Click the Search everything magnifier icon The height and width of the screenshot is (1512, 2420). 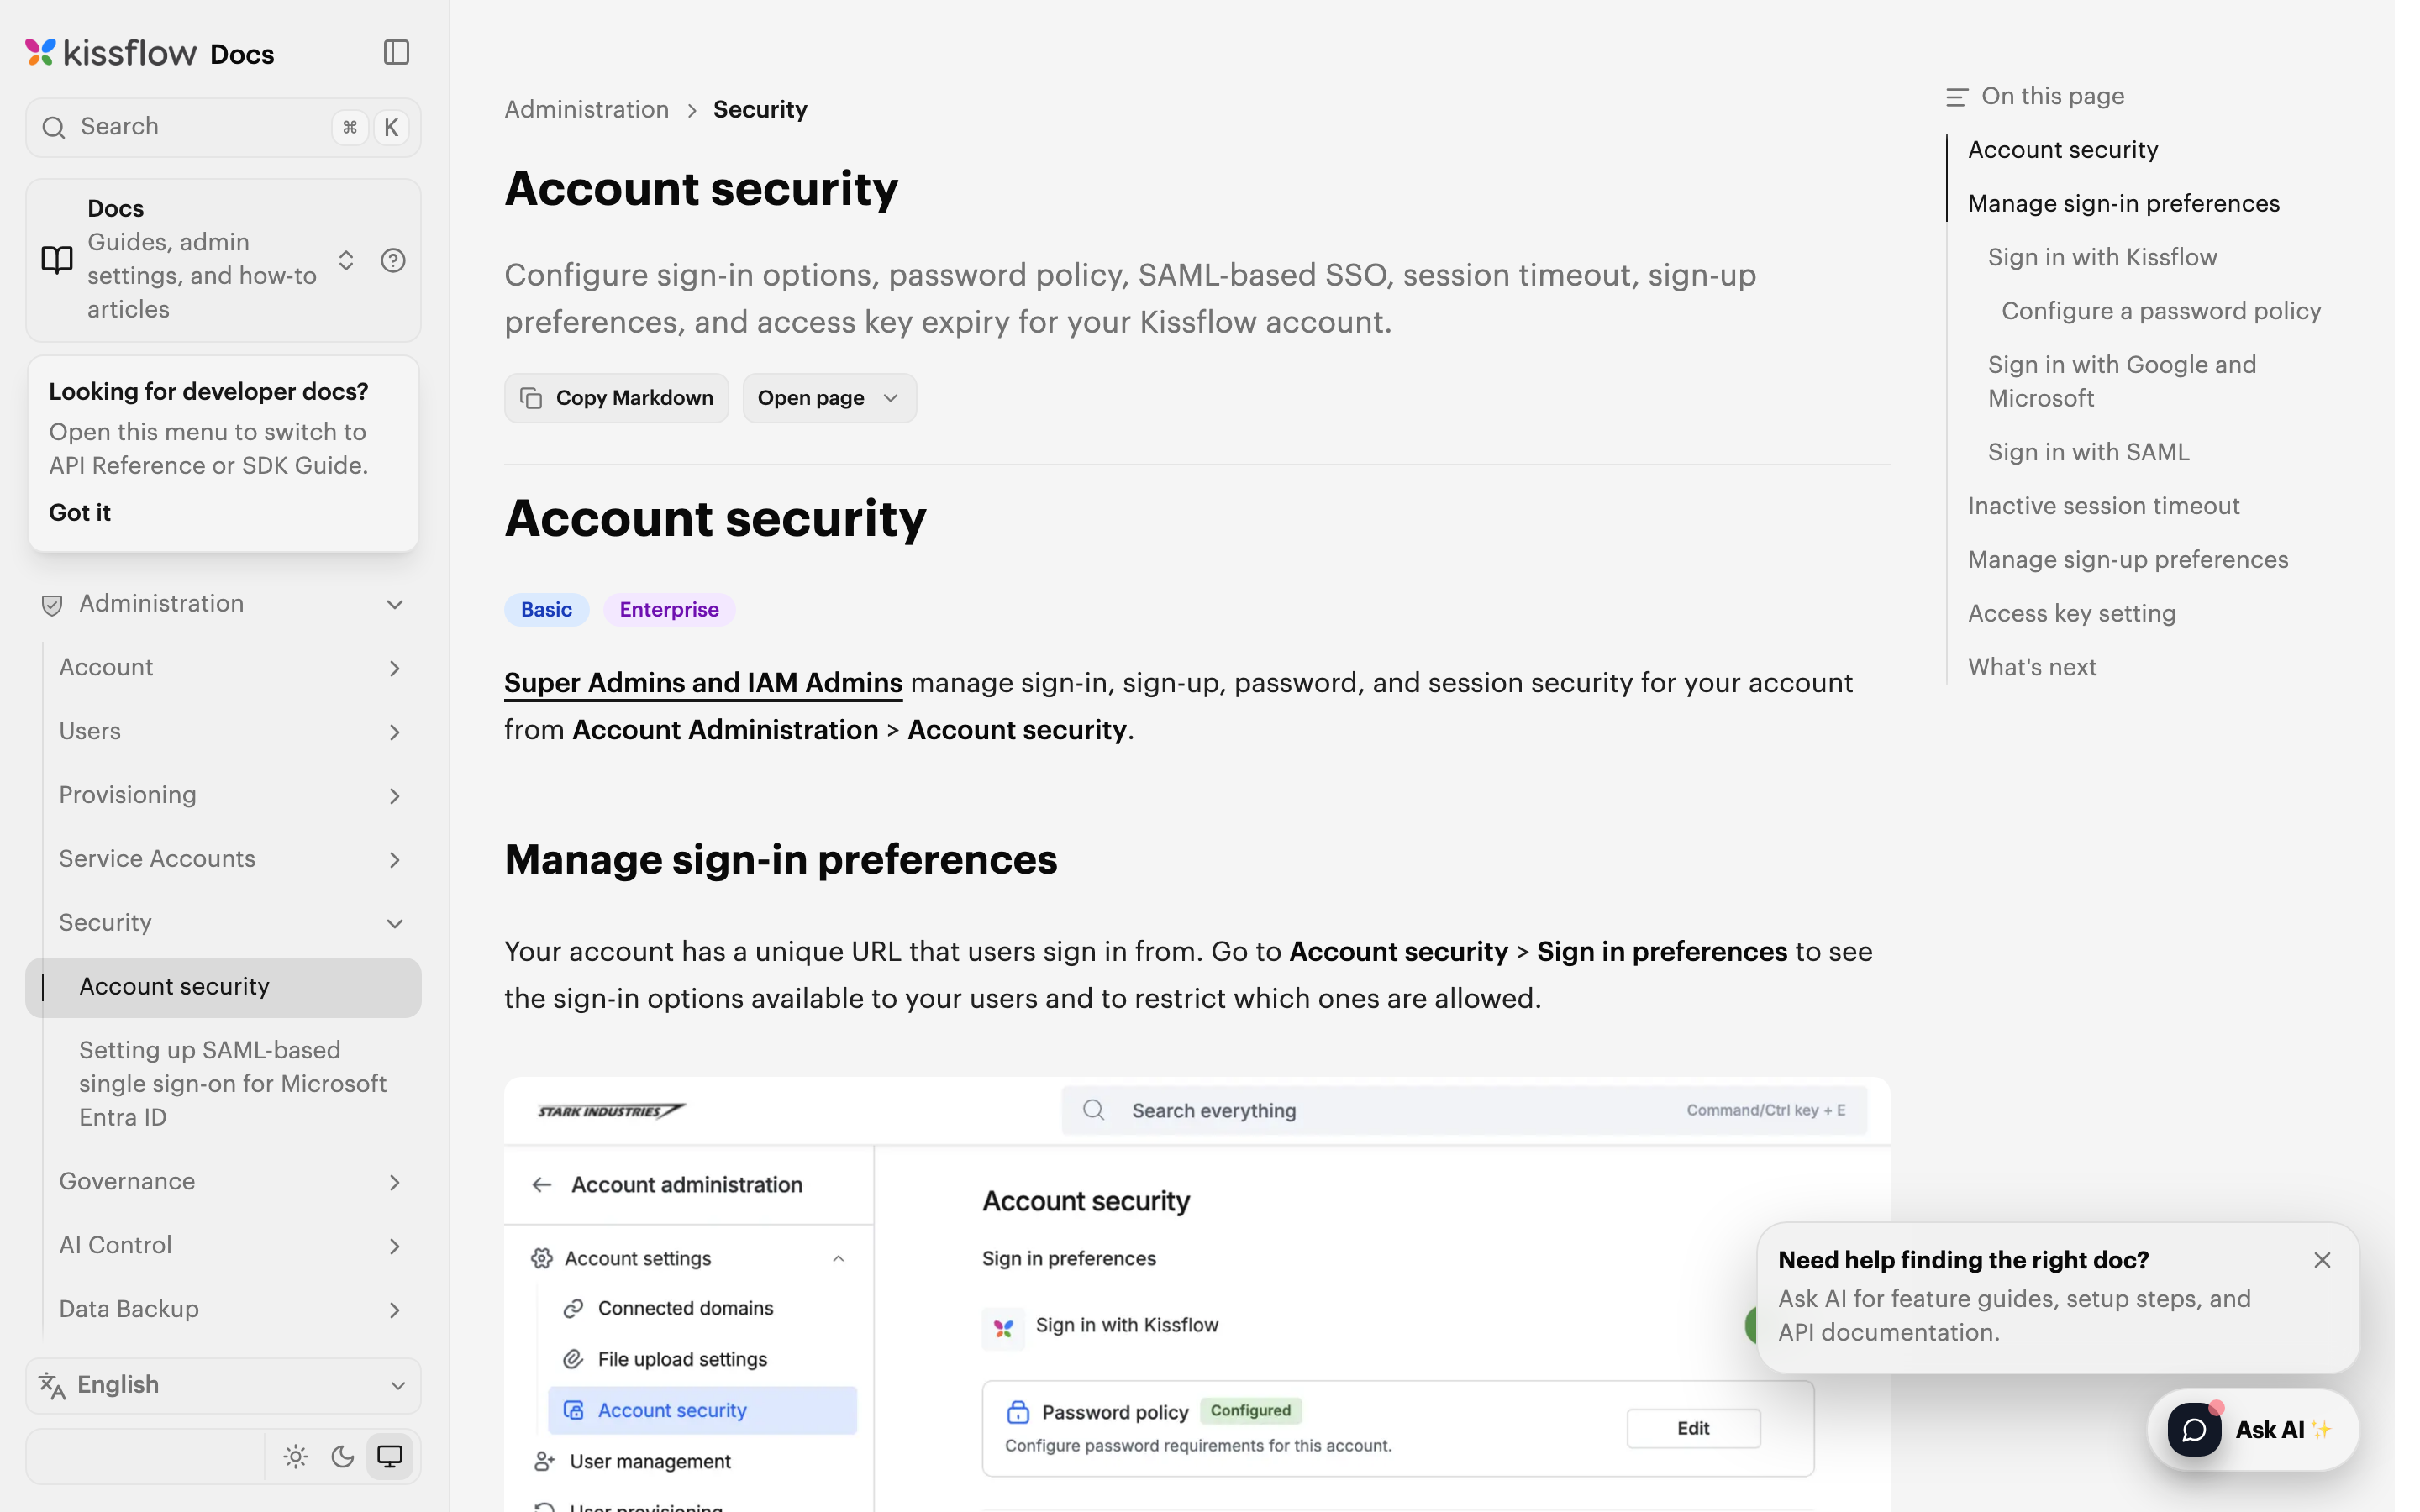coord(1094,1110)
